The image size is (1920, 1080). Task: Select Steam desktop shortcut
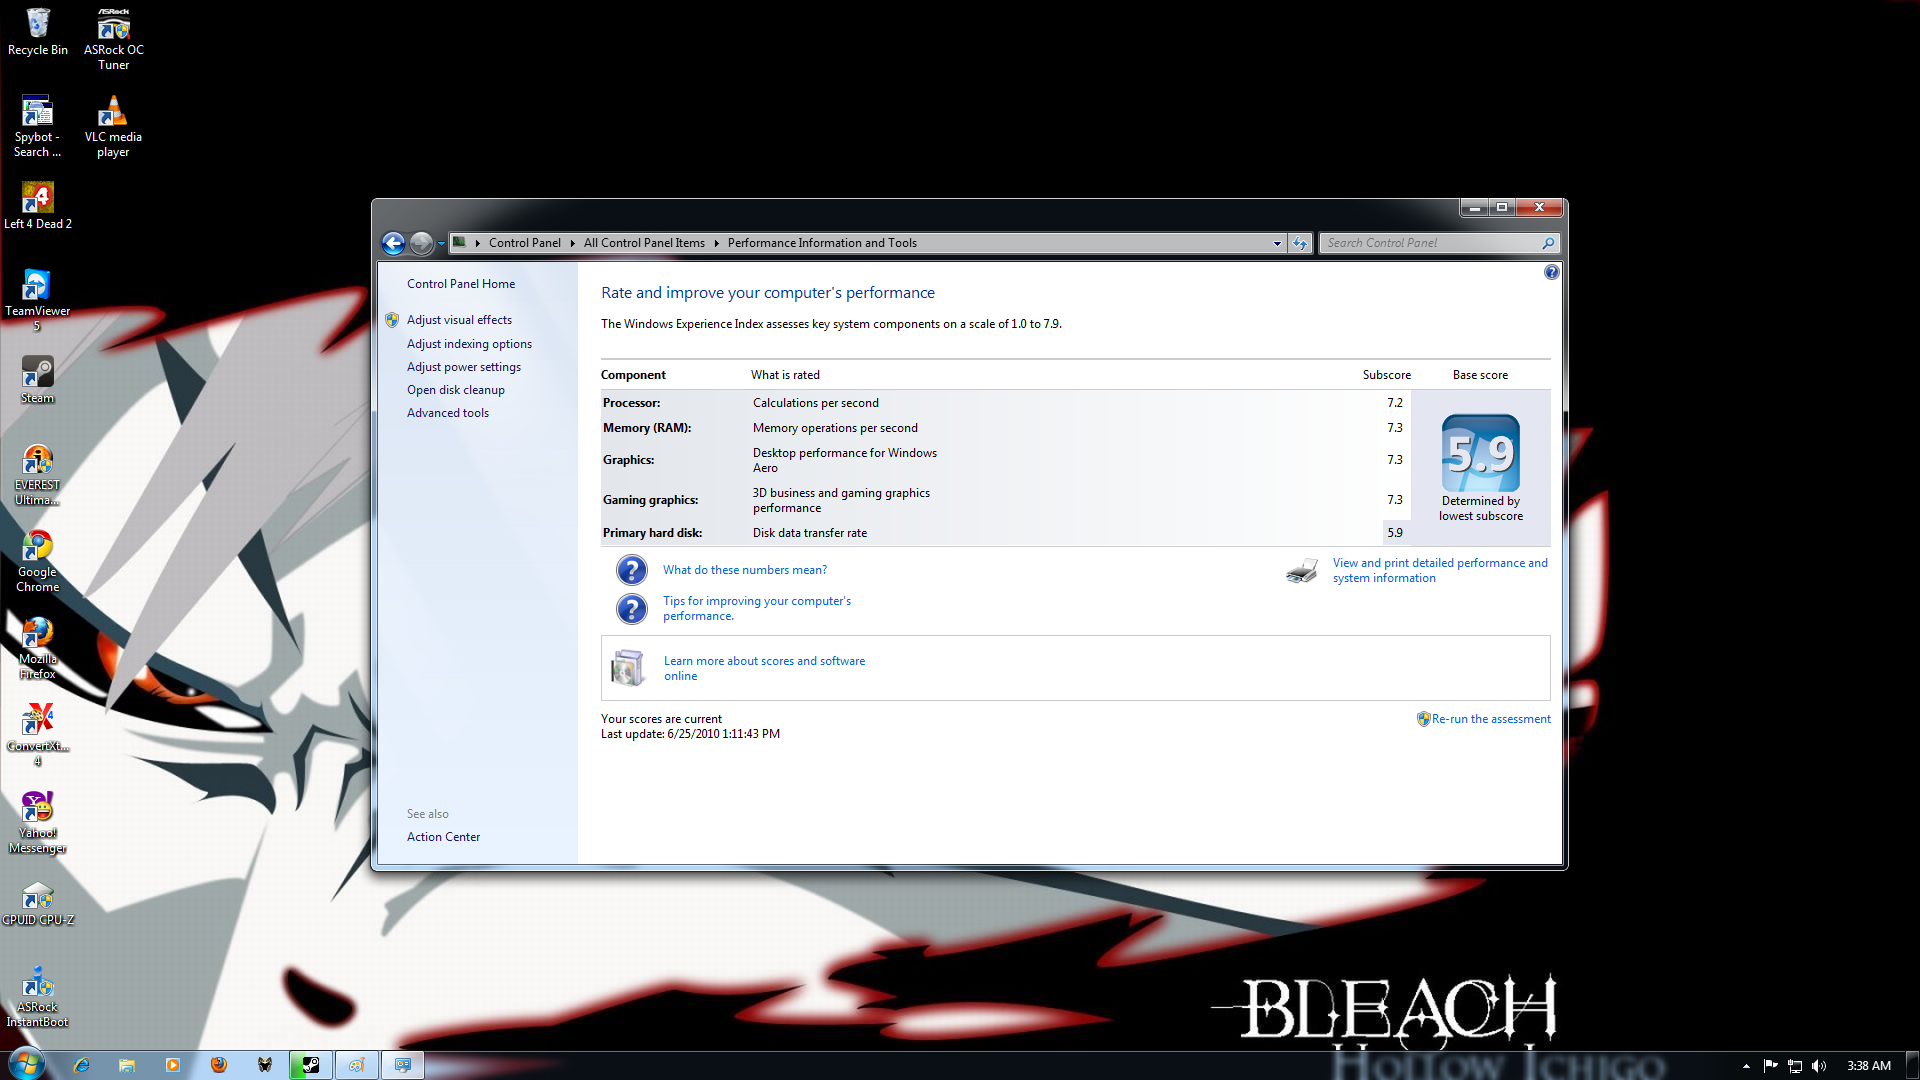point(37,380)
